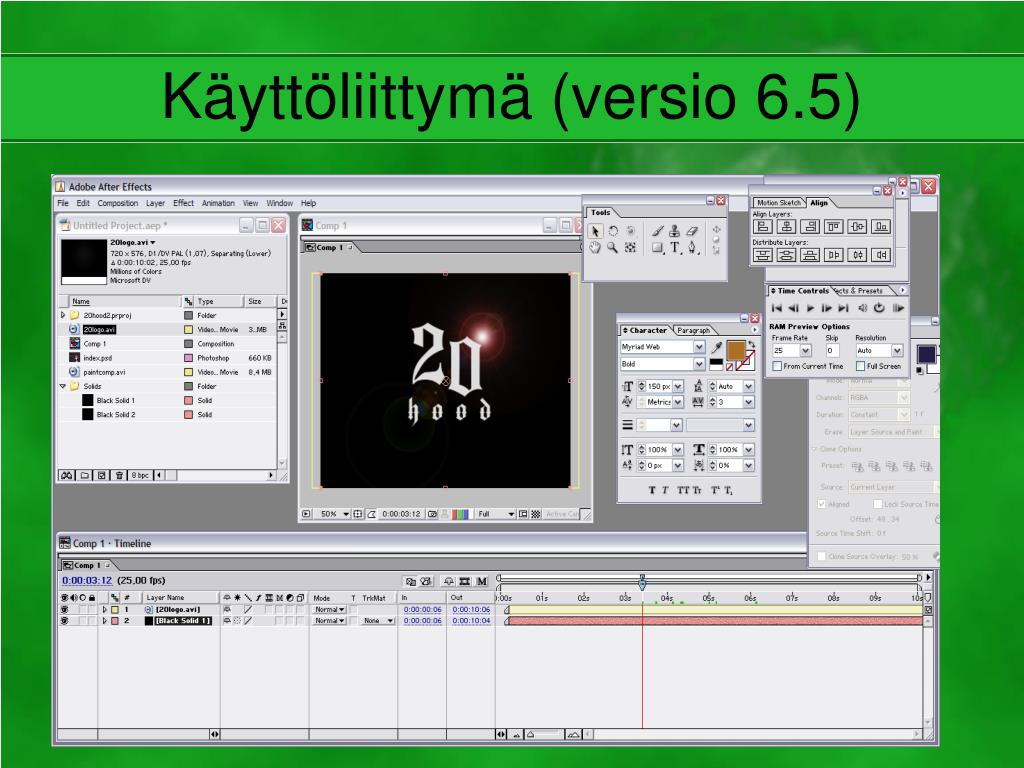The image size is (1024, 768).
Task: Click Out point 0:00:10:06 of layer 1
Action: 472,609
